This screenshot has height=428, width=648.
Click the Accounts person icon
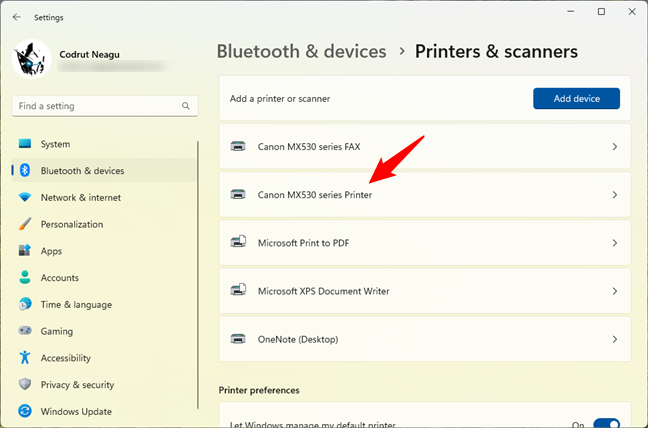tap(25, 277)
